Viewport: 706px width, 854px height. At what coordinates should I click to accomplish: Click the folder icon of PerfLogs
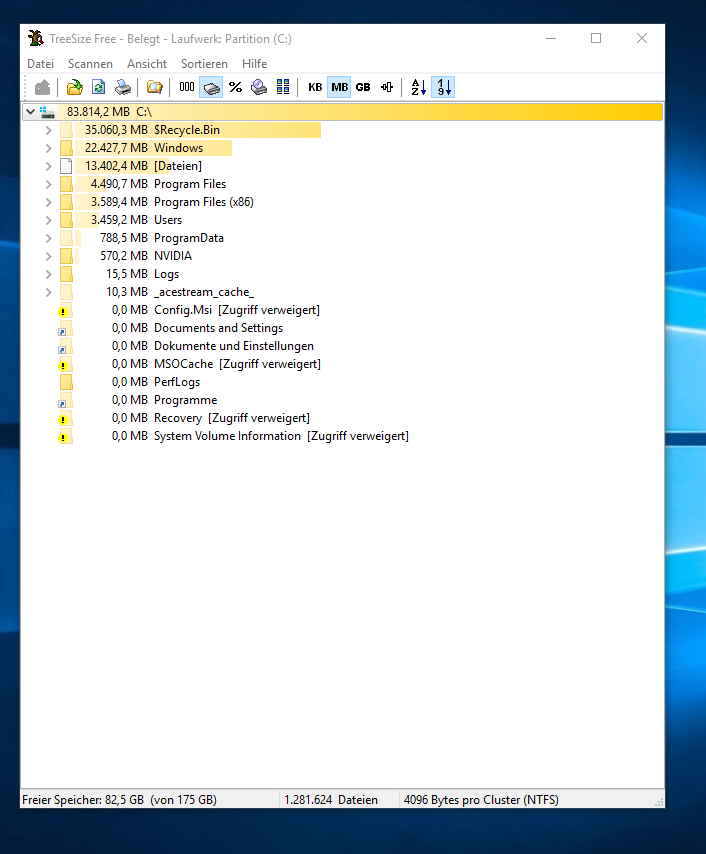[x=66, y=382]
